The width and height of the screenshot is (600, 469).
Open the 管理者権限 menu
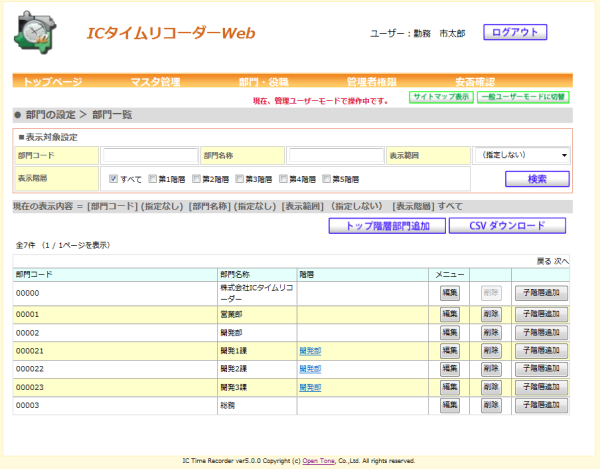[372, 81]
